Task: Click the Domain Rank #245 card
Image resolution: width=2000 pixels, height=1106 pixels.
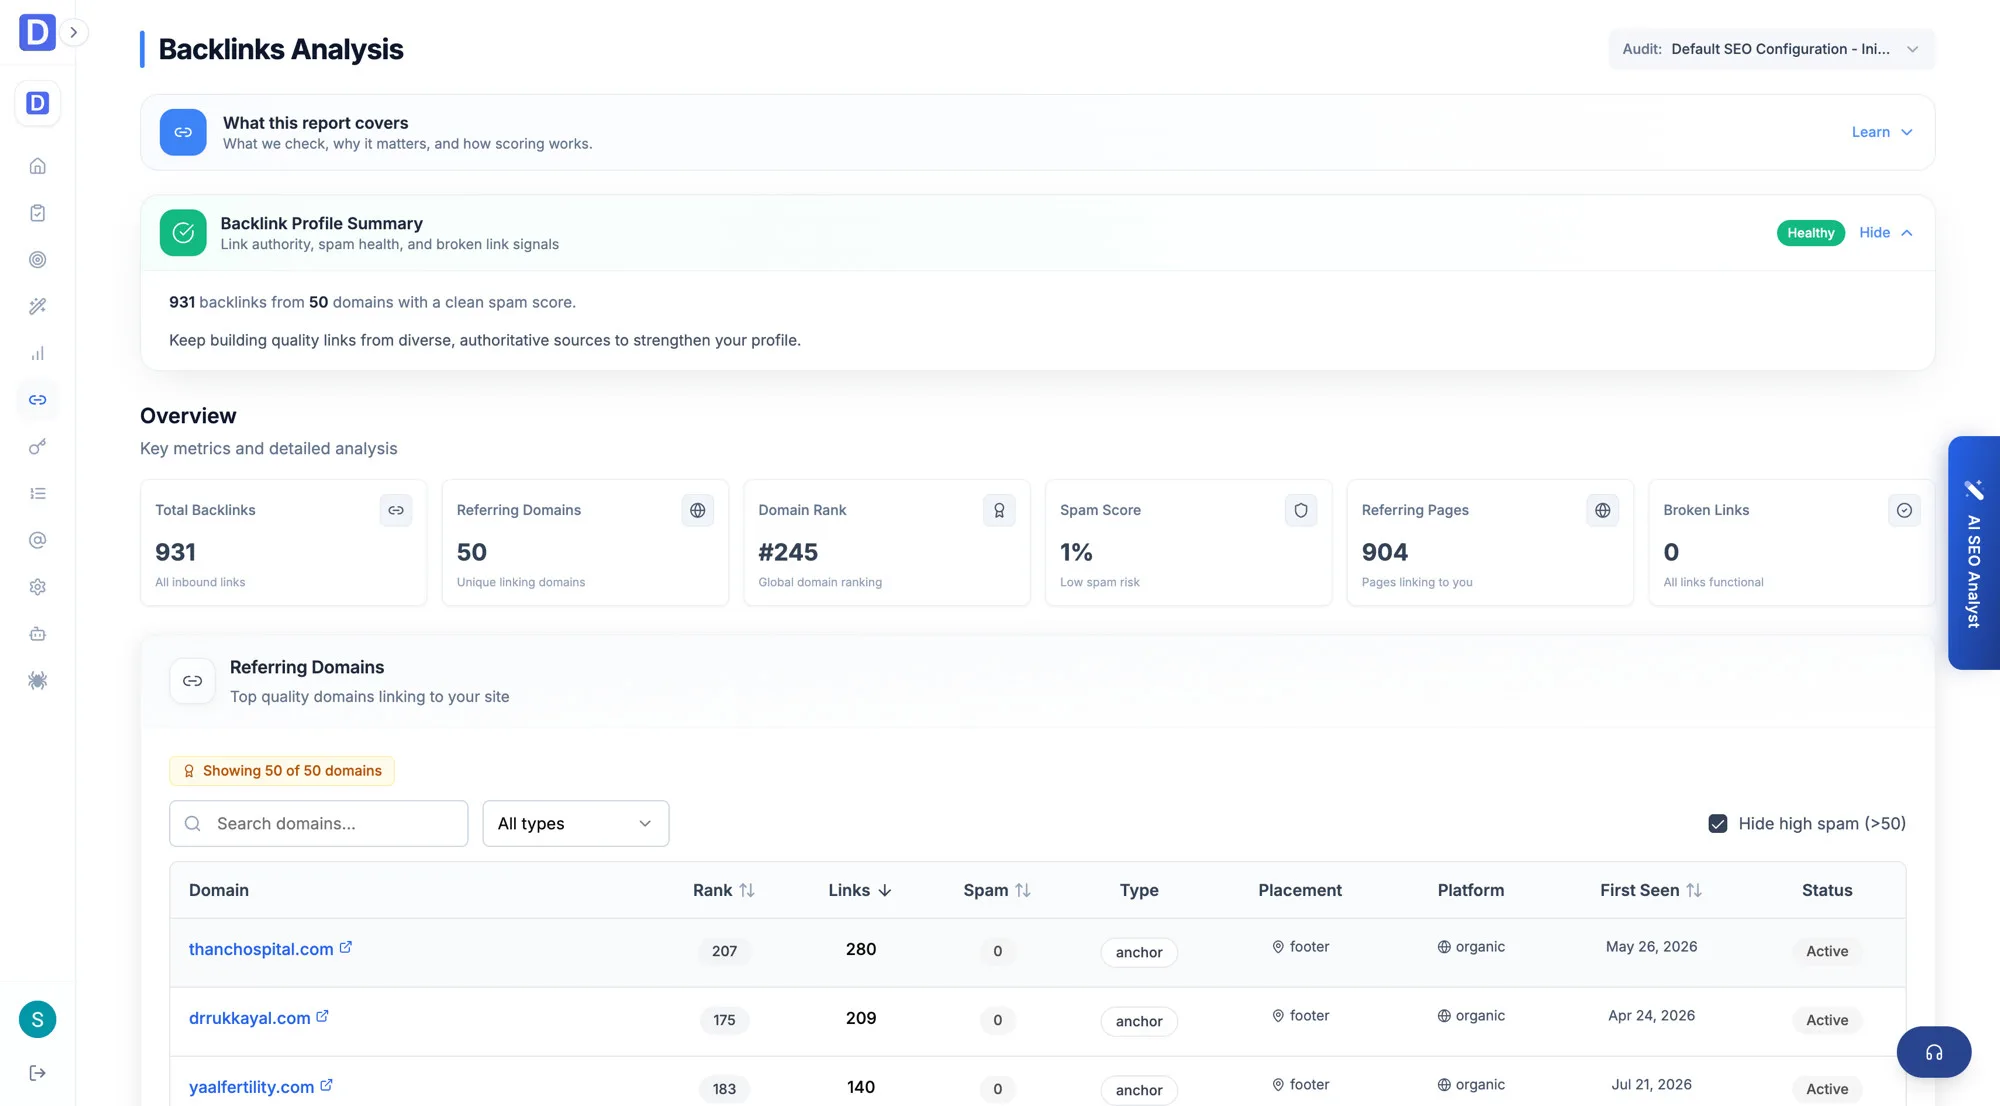Action: (887, 543)
